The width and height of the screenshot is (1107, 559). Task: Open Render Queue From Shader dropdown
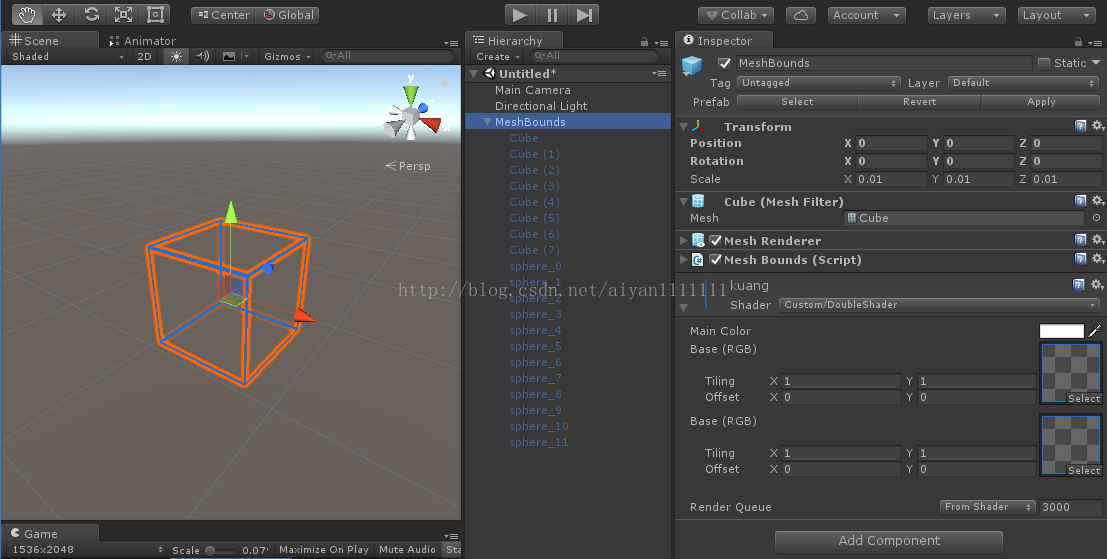click(x=987, y=507)
